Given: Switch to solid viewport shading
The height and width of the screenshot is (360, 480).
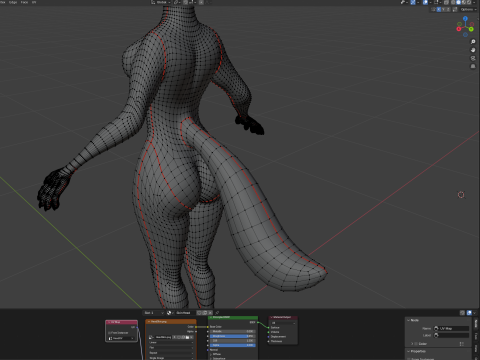Looking at the screenshot, I should [458, 2].
